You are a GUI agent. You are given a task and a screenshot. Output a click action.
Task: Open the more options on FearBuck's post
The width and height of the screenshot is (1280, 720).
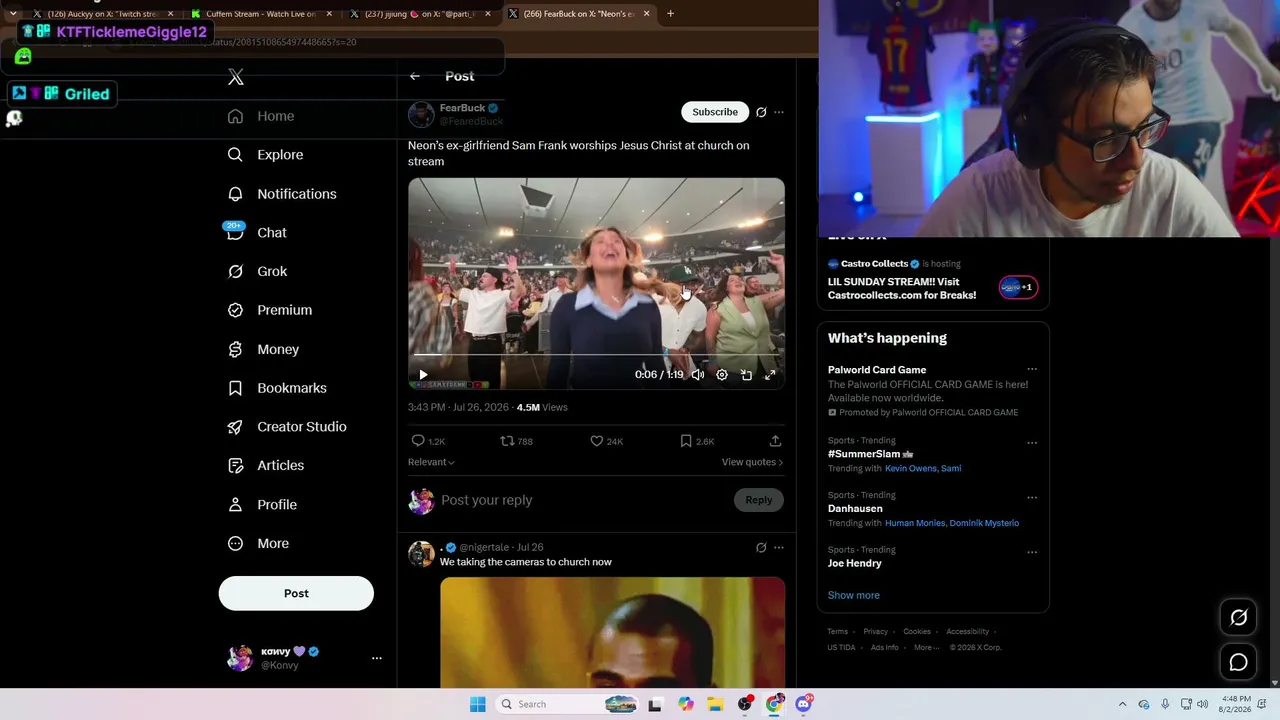779,112
